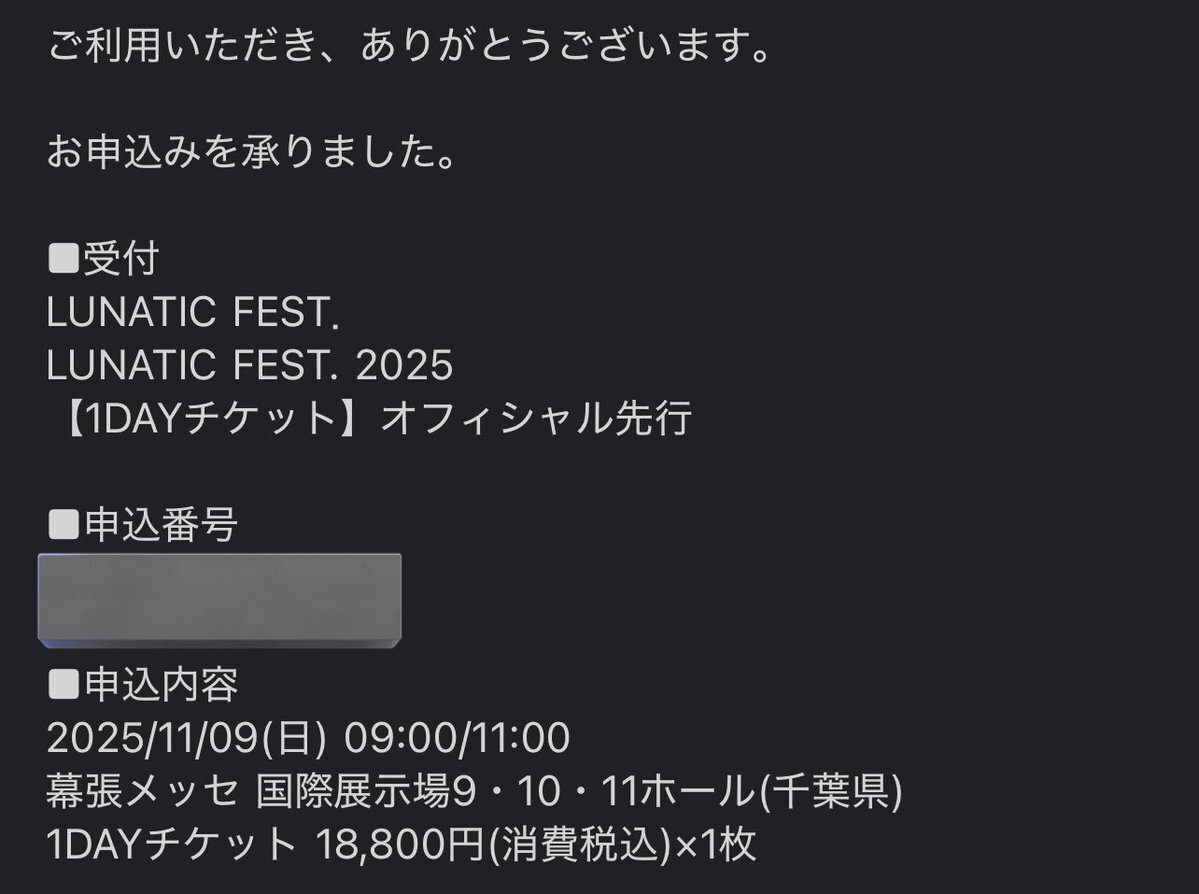Click the square bullet before 申込番号
Viewport: 1199px width, 894px height.
pos(63,525)
